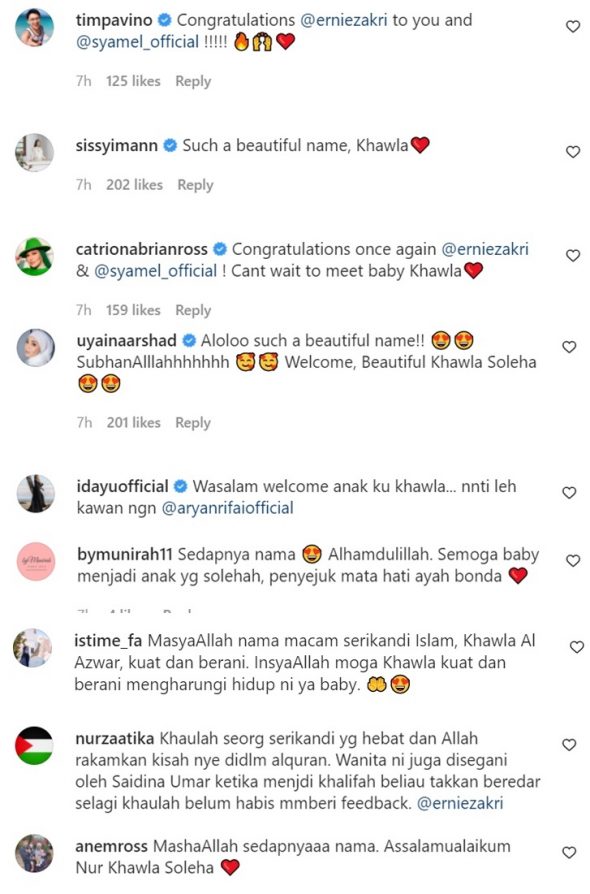Heart nurzaatika's comment
Viewport: 590px width, 894px height.
click(569, 745)
